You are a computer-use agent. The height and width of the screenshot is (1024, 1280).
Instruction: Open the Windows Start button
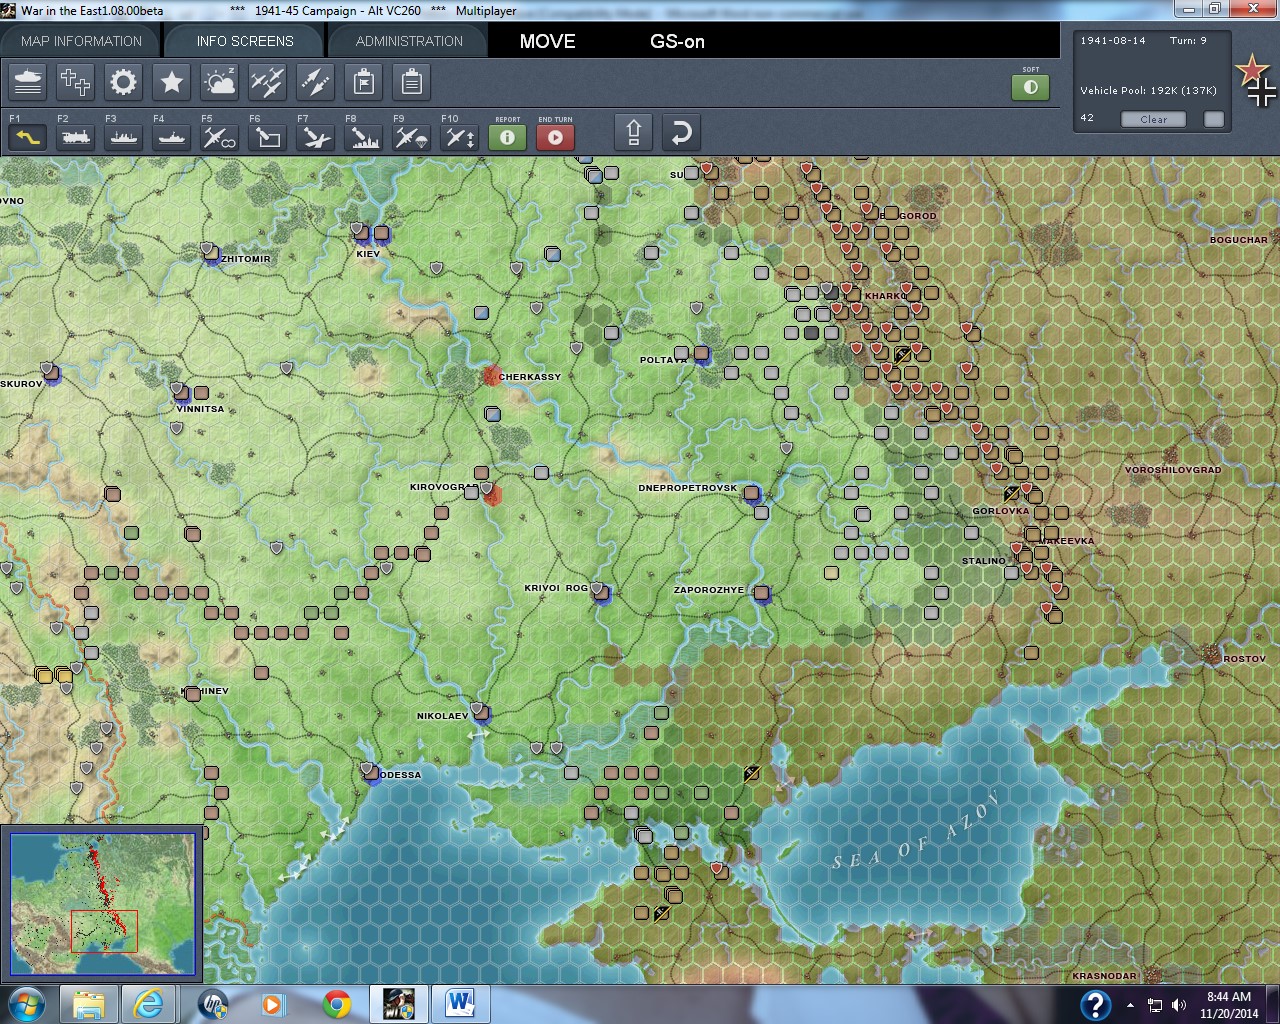tap(25, 1004)
